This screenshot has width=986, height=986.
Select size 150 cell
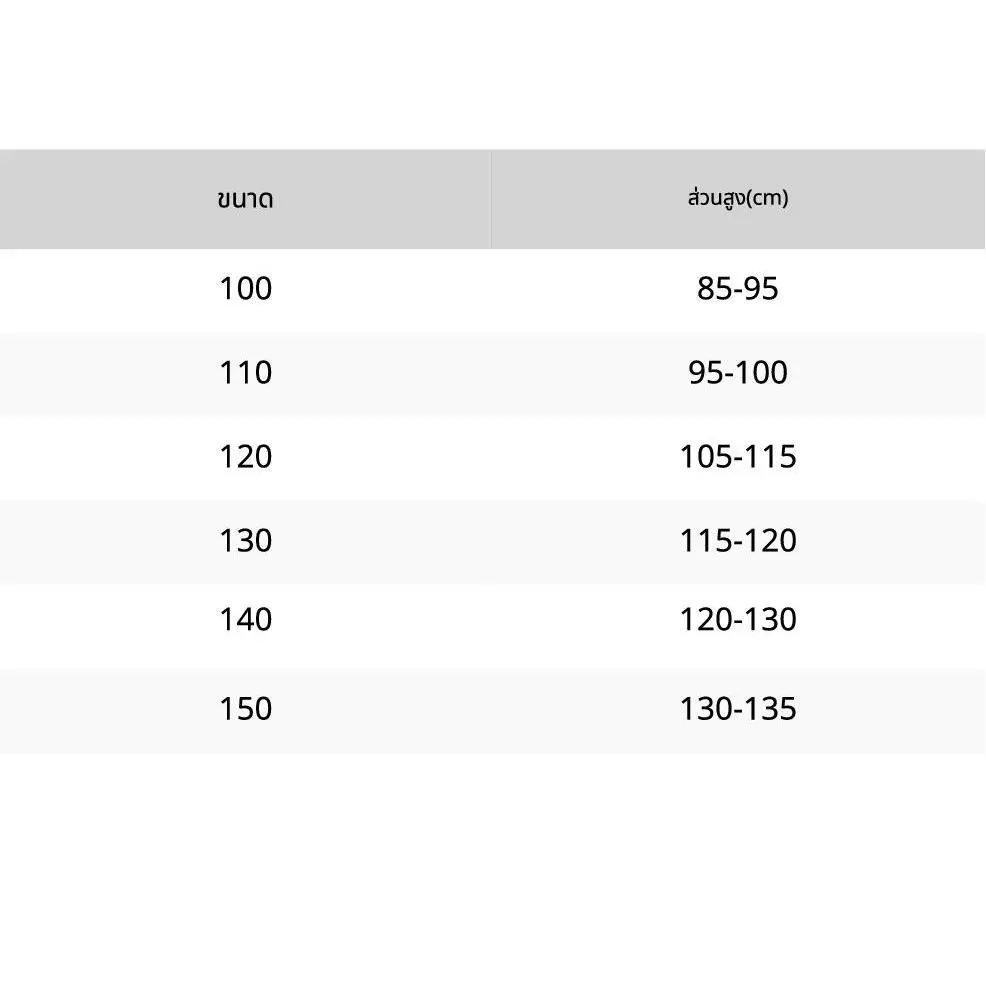click(245, 708)
